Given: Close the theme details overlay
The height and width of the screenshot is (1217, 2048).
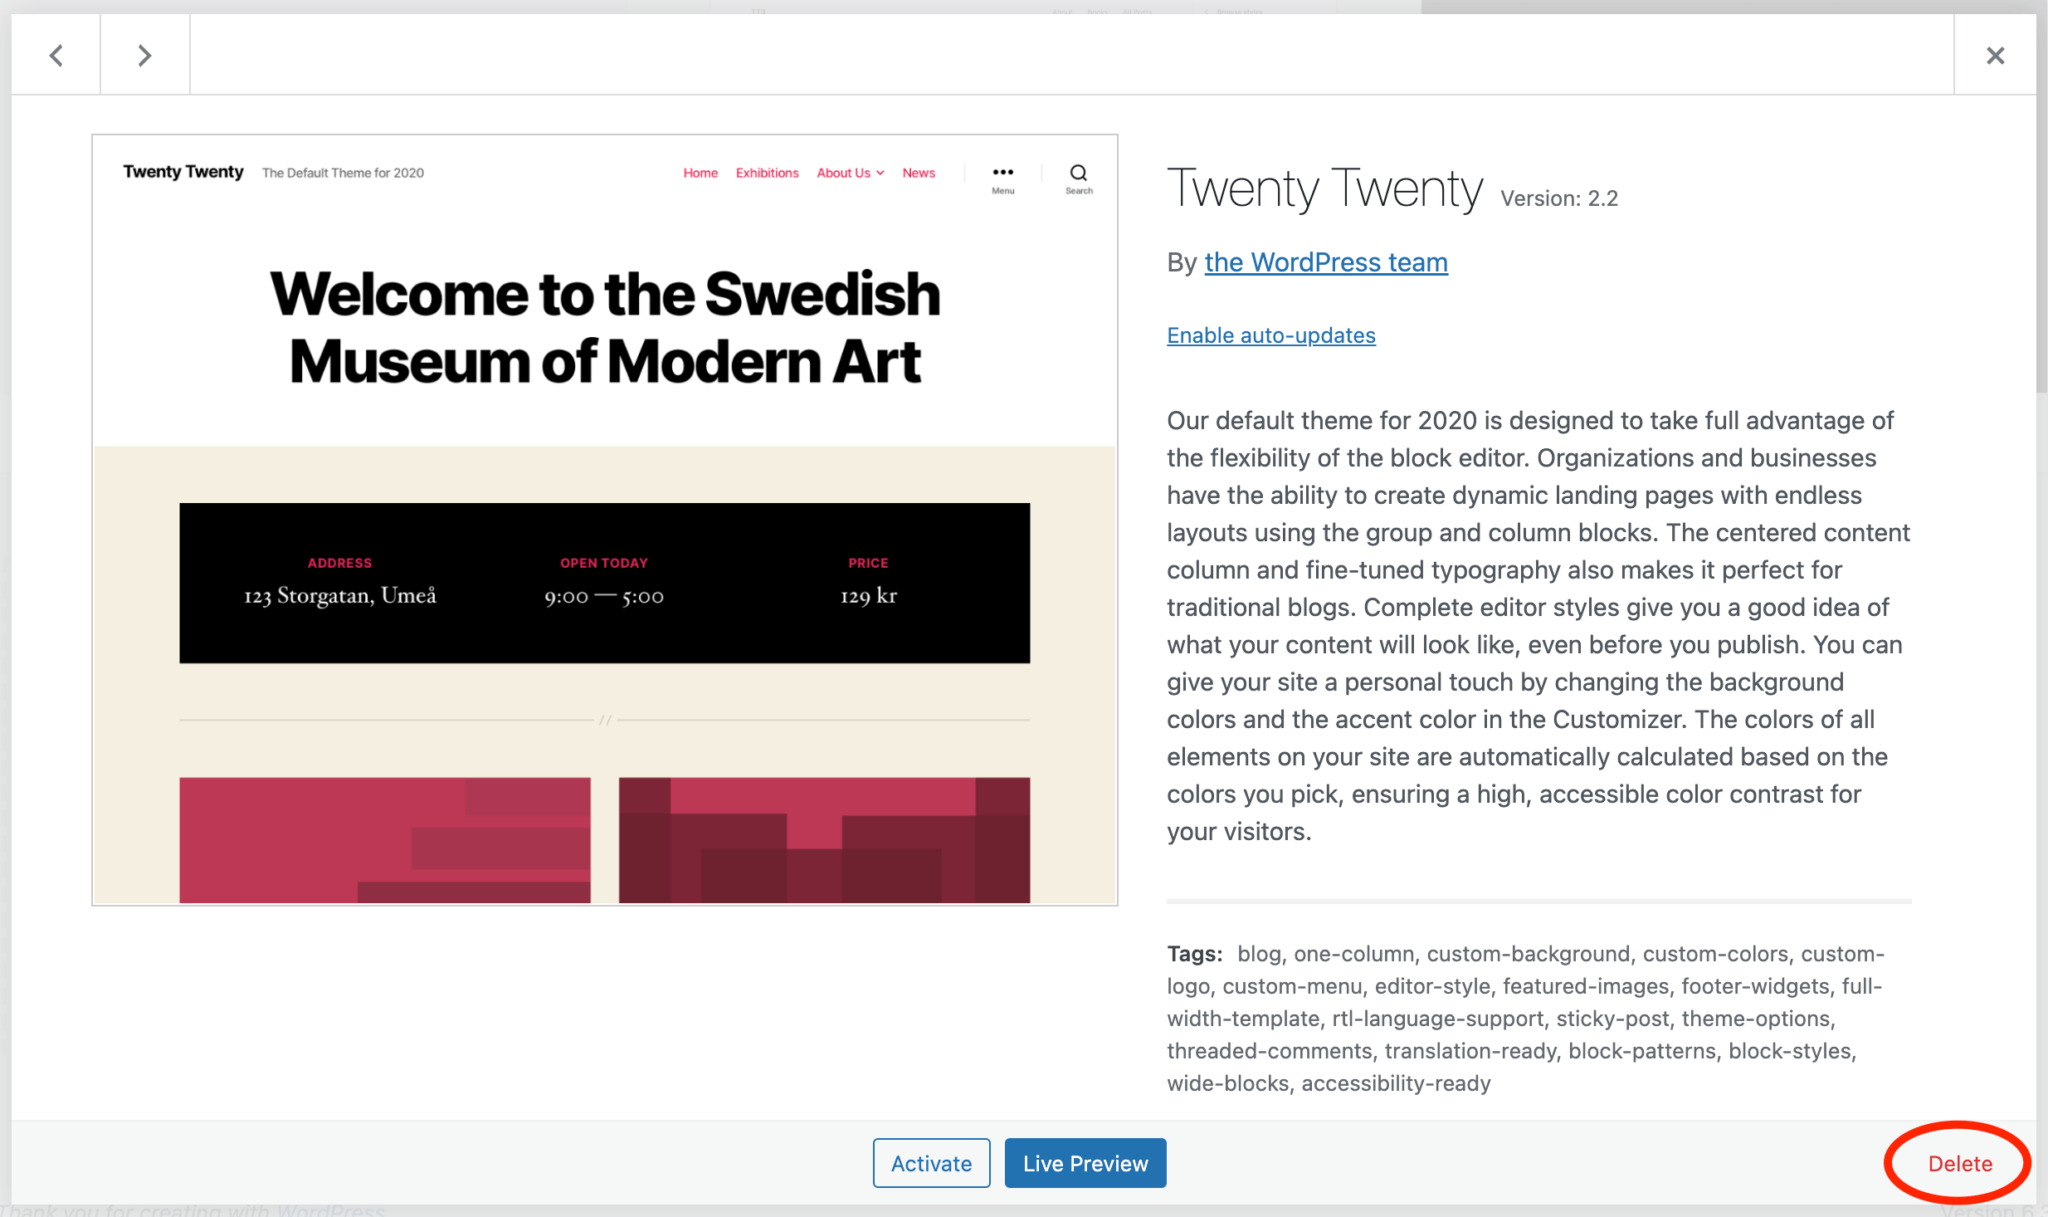Looking at the screenshot, I should coord(1995,55).
